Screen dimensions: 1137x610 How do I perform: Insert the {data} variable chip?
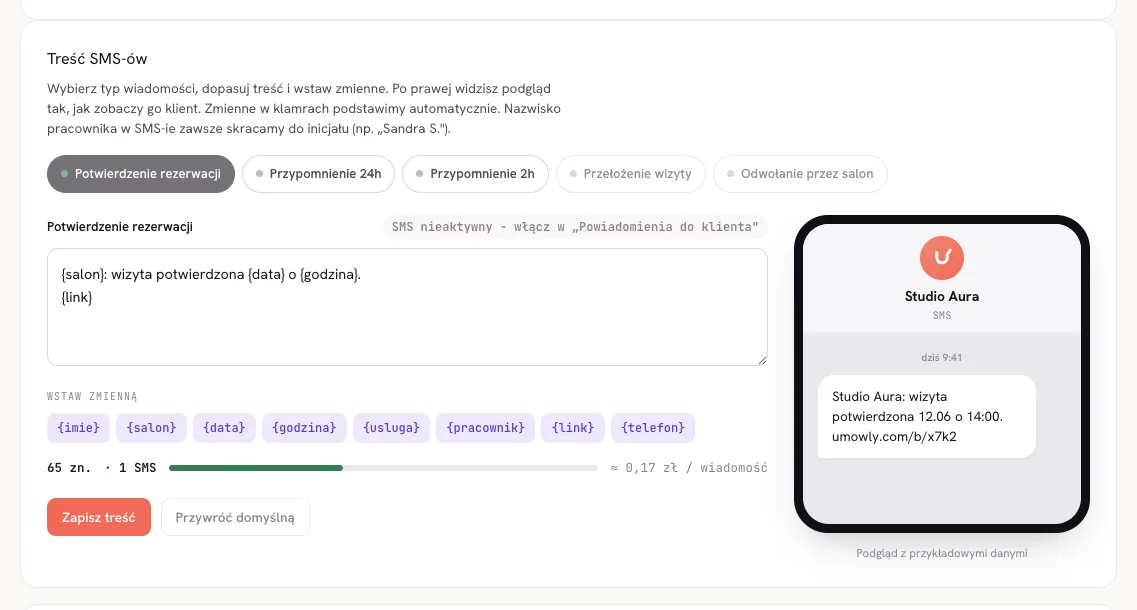click(224, 428)
